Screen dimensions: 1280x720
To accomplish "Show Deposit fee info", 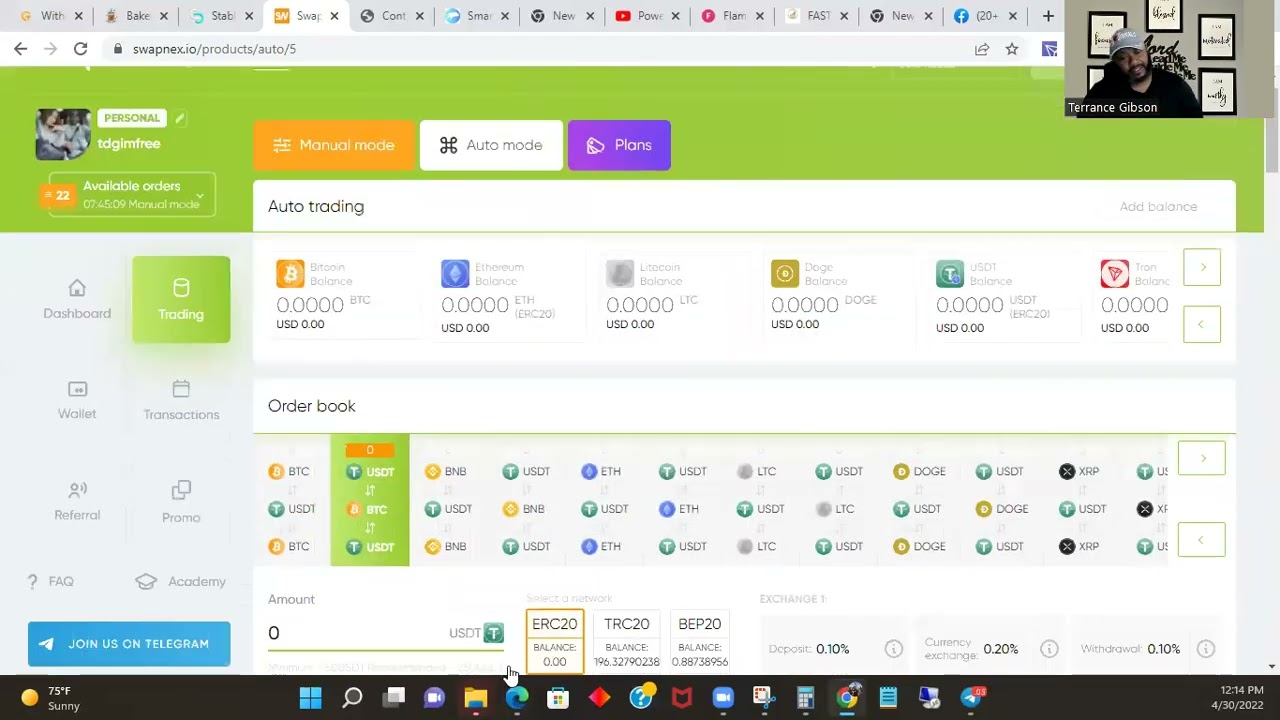I will click(x=894, y=649).
